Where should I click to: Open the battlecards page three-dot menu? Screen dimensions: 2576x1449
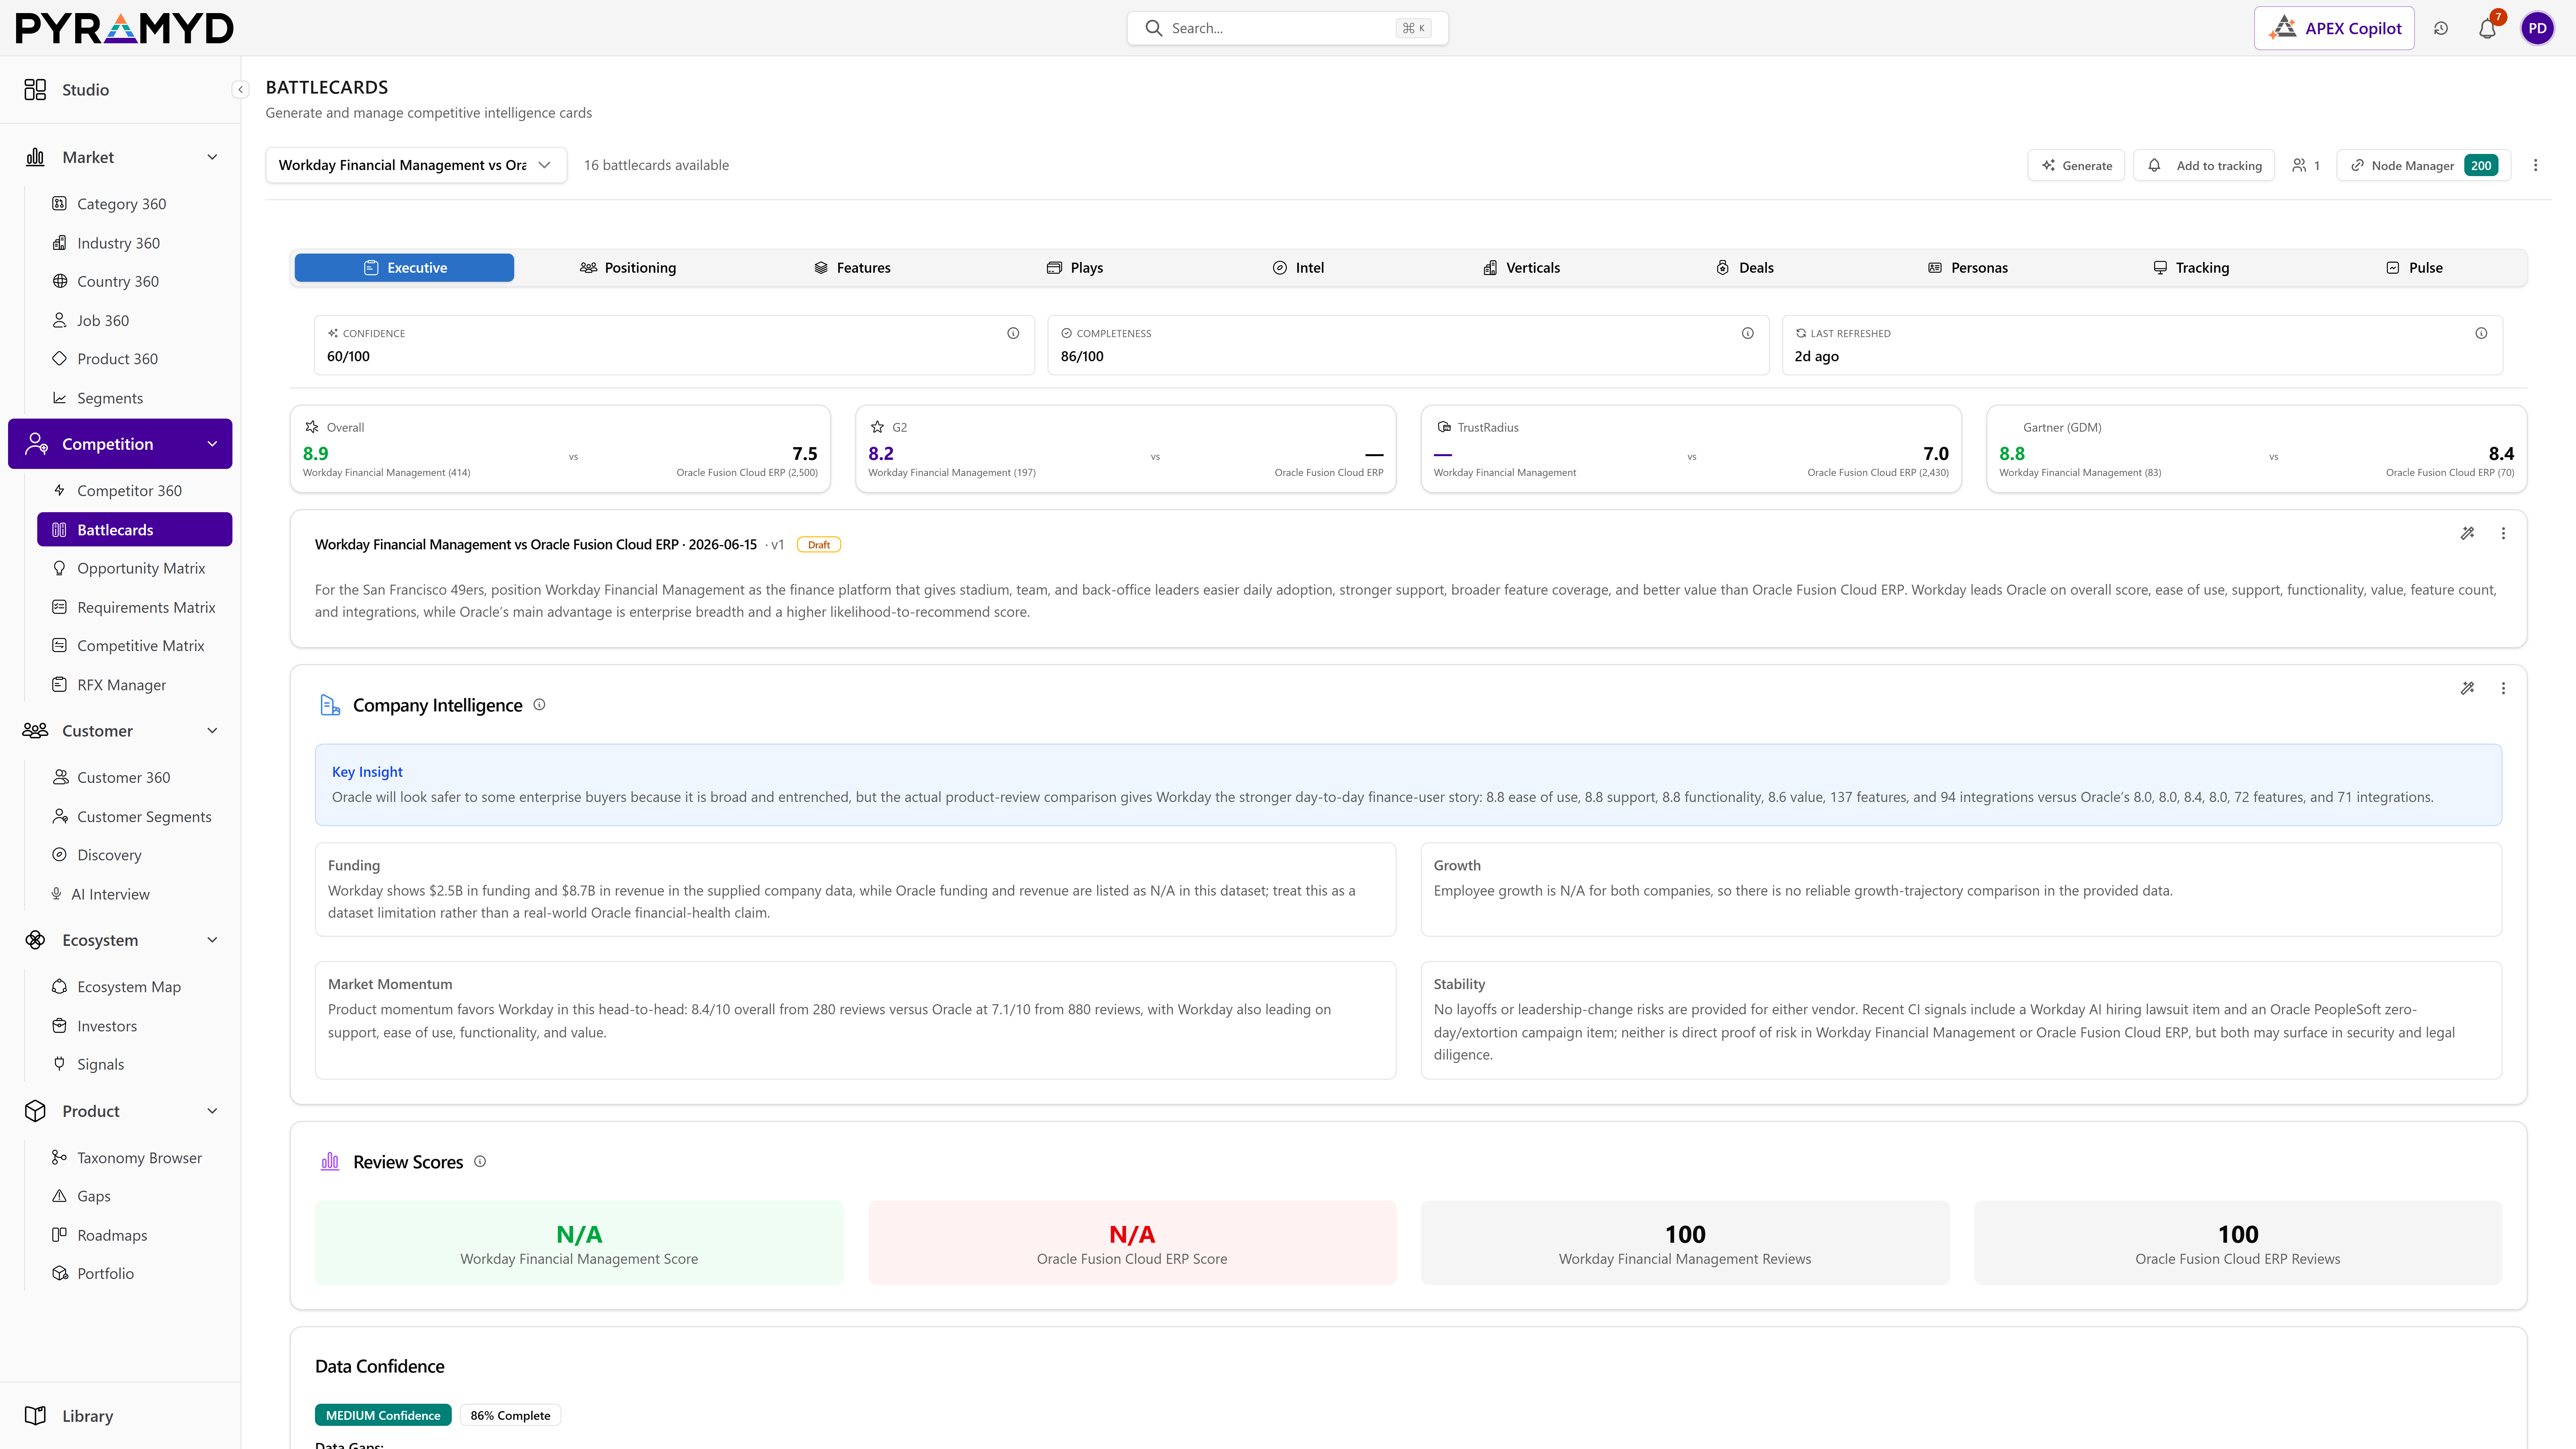(x=2535, y=165)
